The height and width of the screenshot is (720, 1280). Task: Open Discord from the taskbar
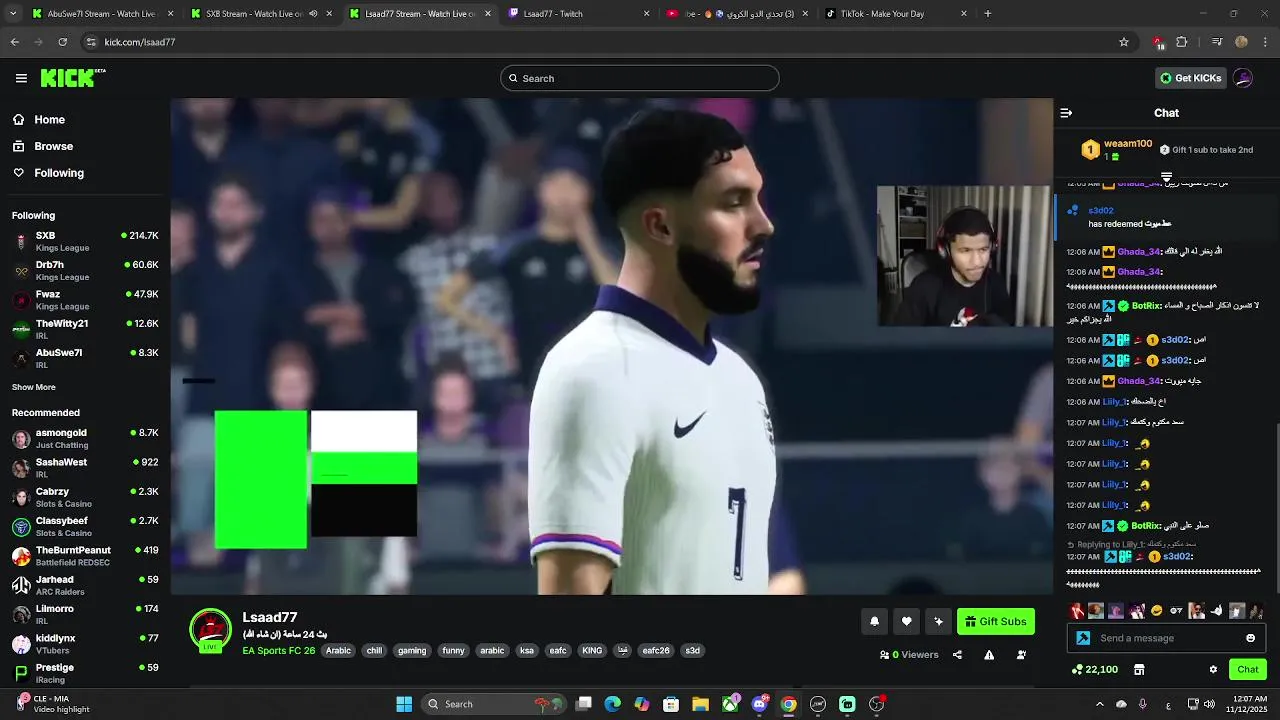pos(759,704)
